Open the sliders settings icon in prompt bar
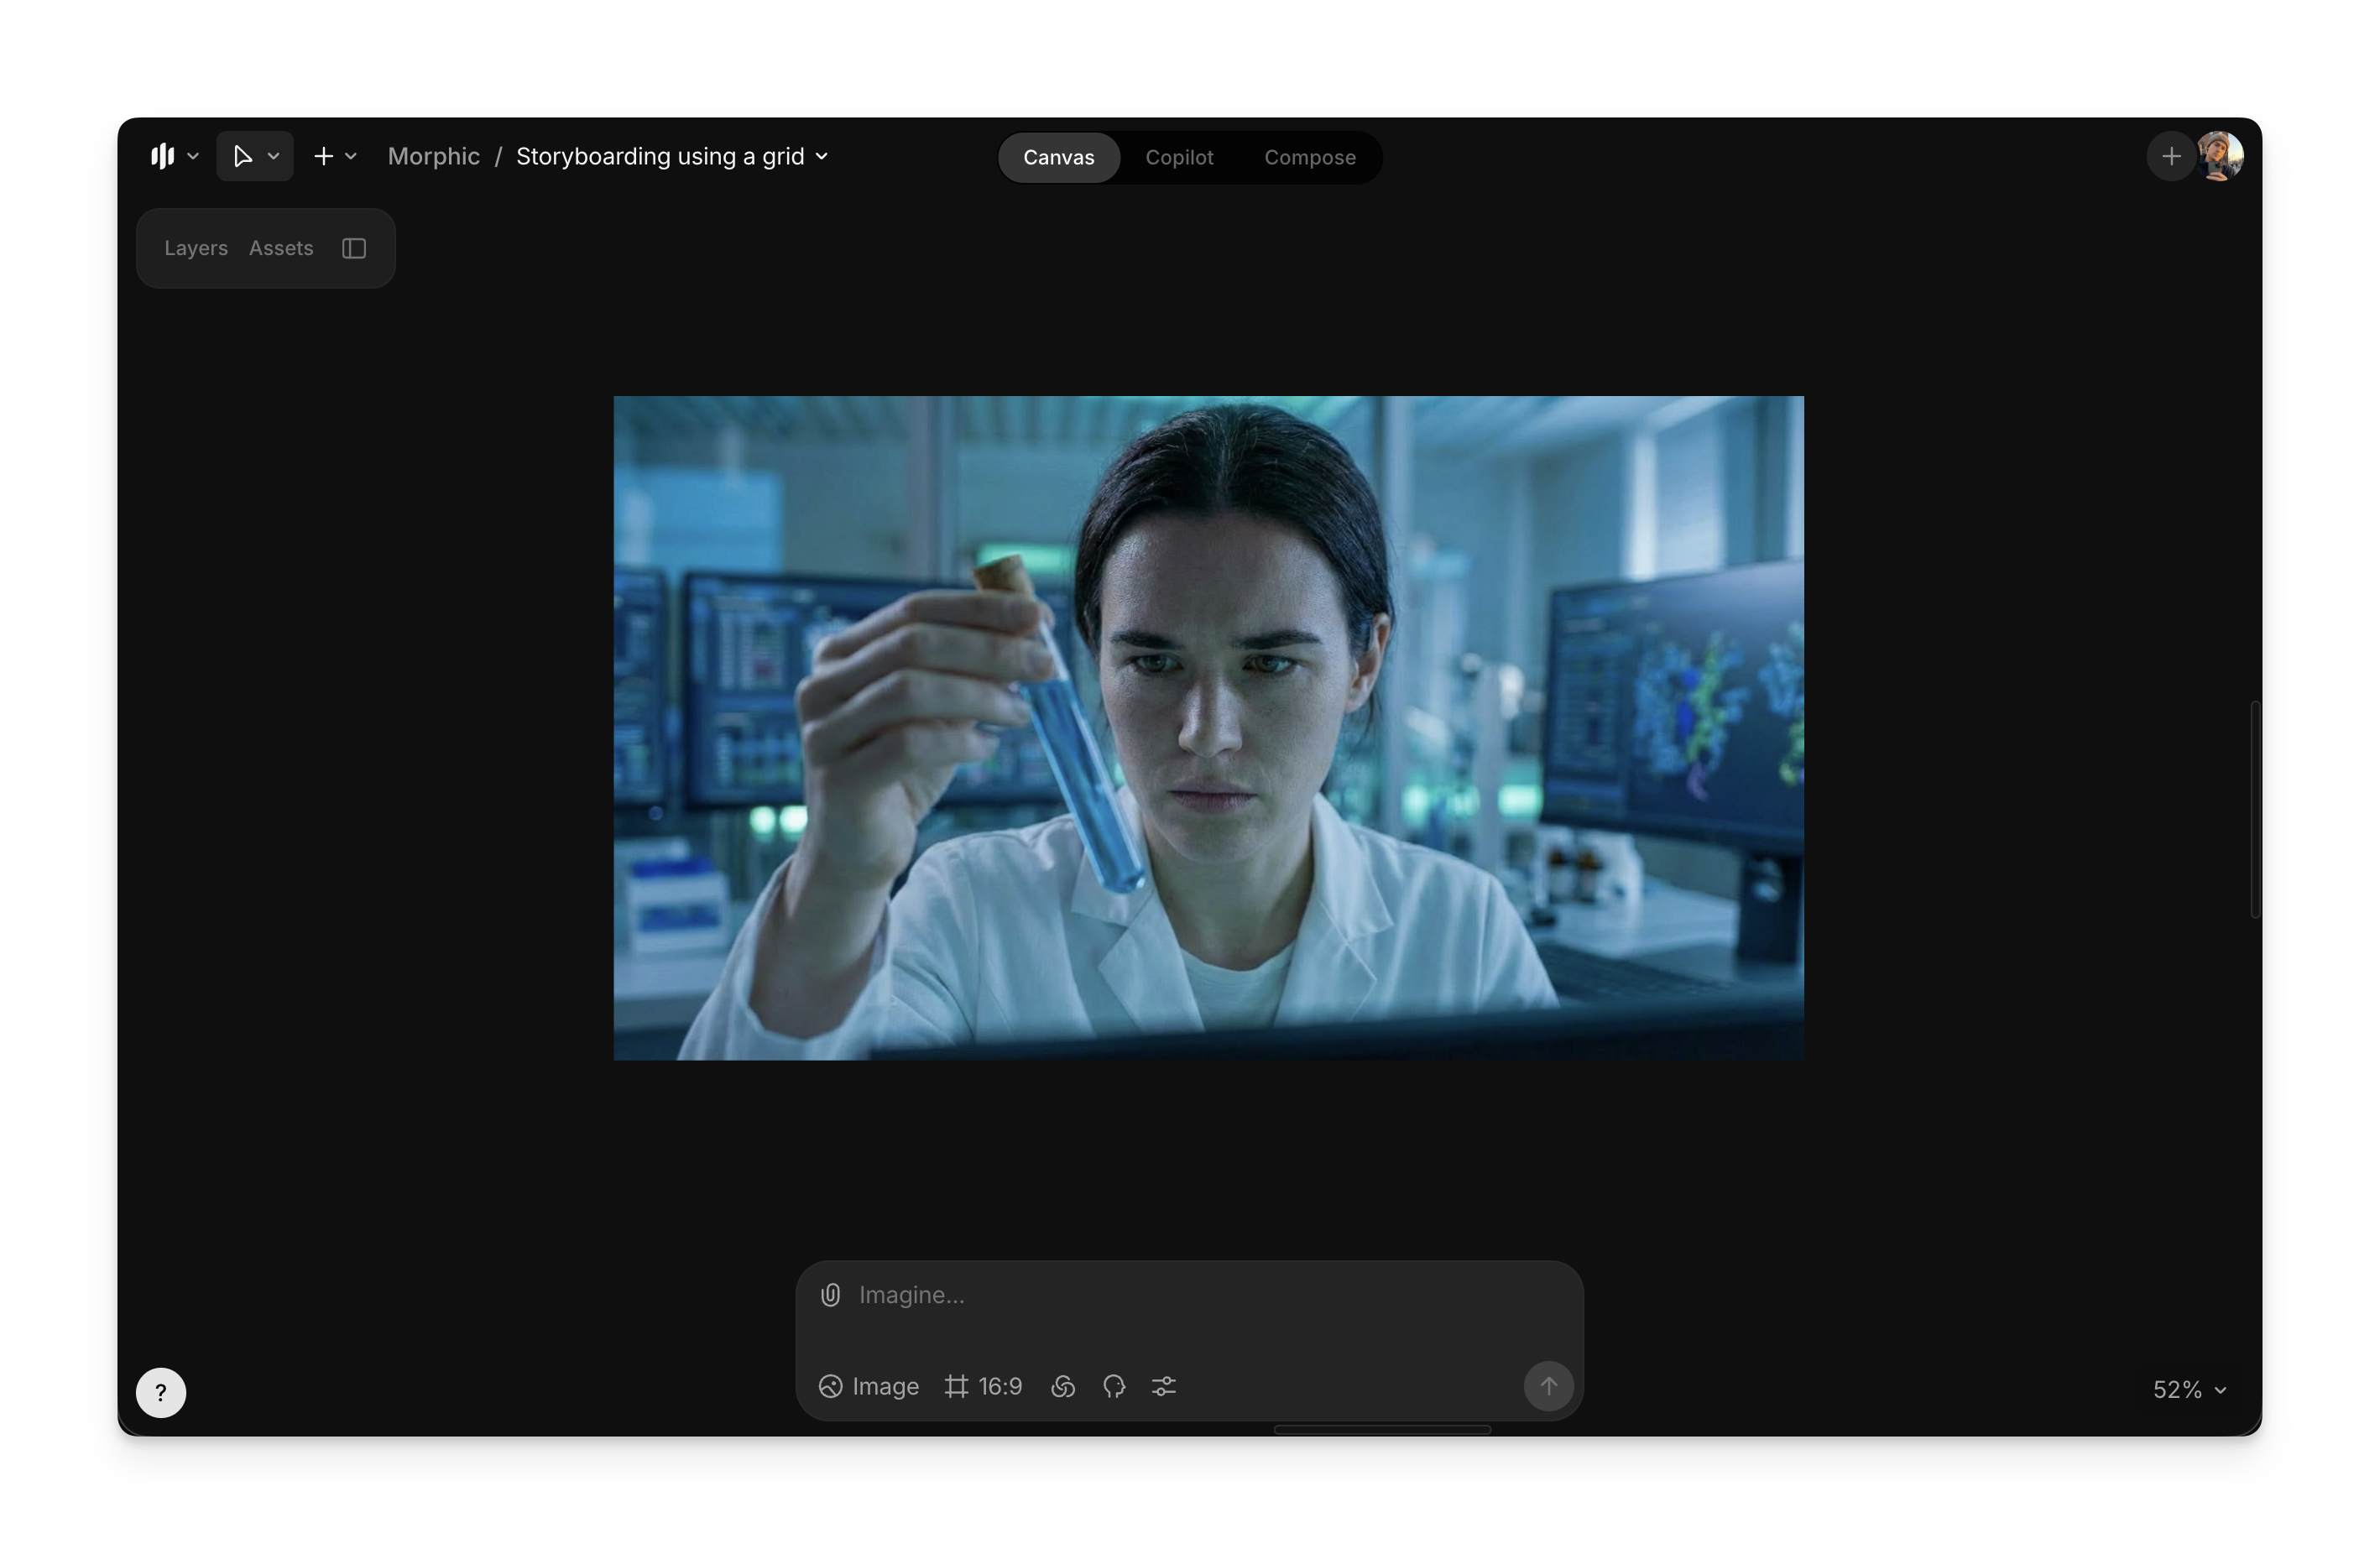The height and width of the screenshot is (1554, 2380). pos(1164,1386)
